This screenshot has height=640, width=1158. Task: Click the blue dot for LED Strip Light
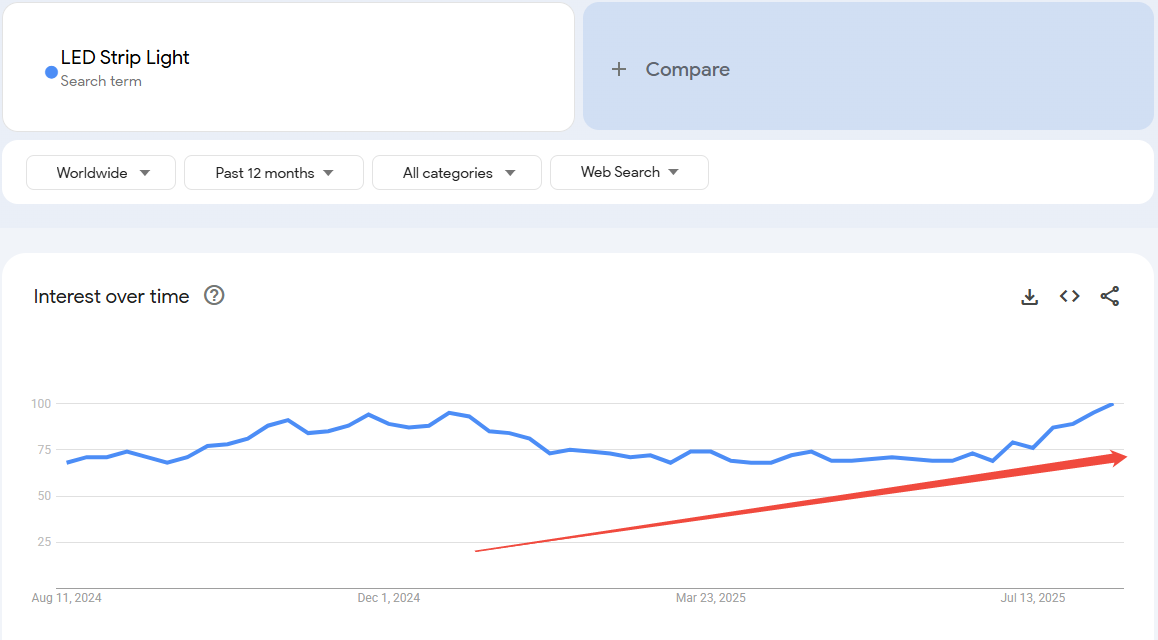point(51,72)
